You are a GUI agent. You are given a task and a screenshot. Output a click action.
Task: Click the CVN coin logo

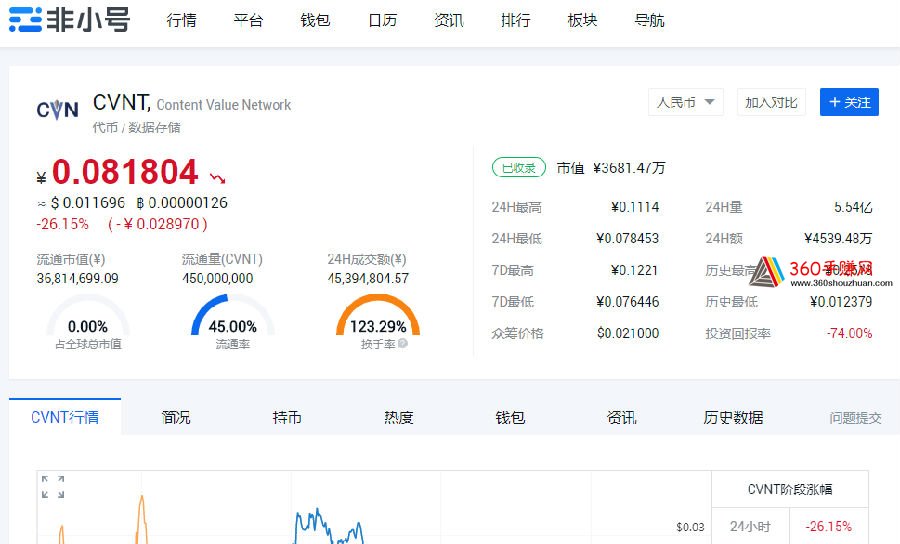pos(57,109)
